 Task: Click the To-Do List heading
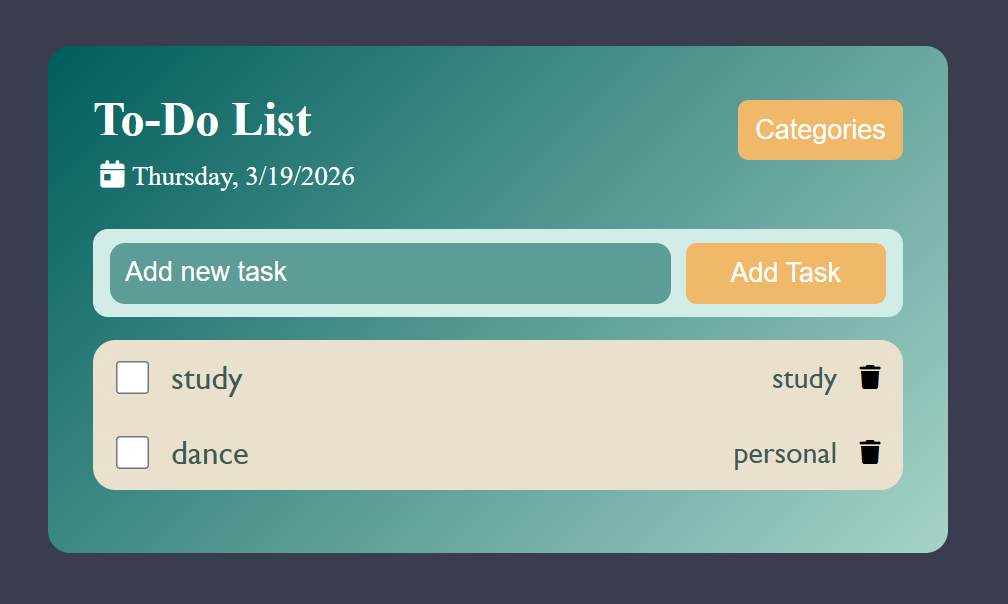tap(203, 120)
